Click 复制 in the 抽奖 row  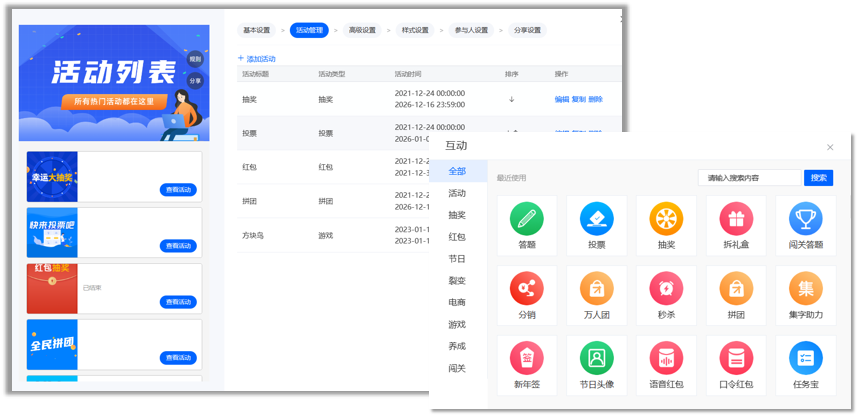coord(579,100)
